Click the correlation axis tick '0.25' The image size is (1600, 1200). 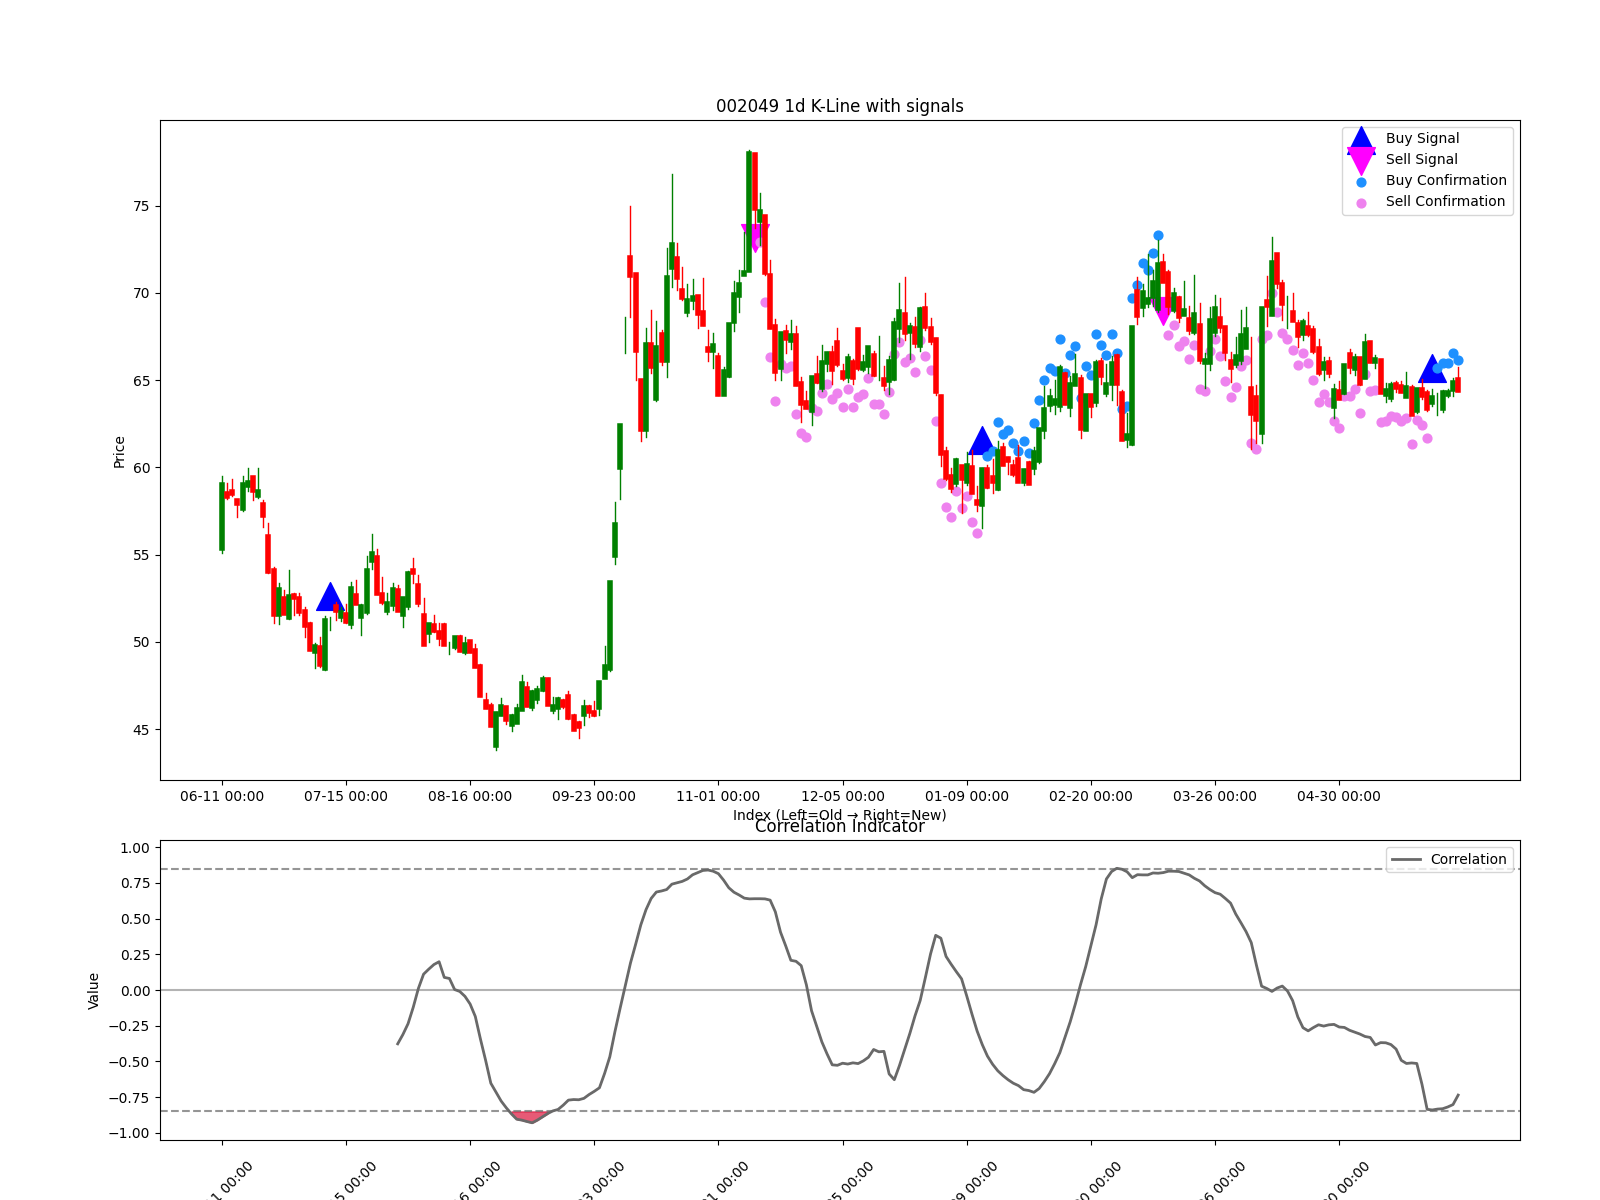135,955
